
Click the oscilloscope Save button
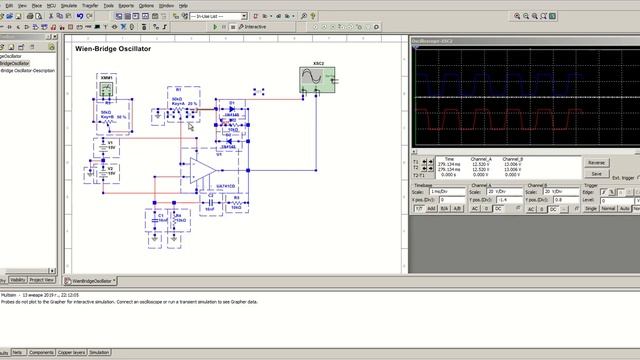596,173
